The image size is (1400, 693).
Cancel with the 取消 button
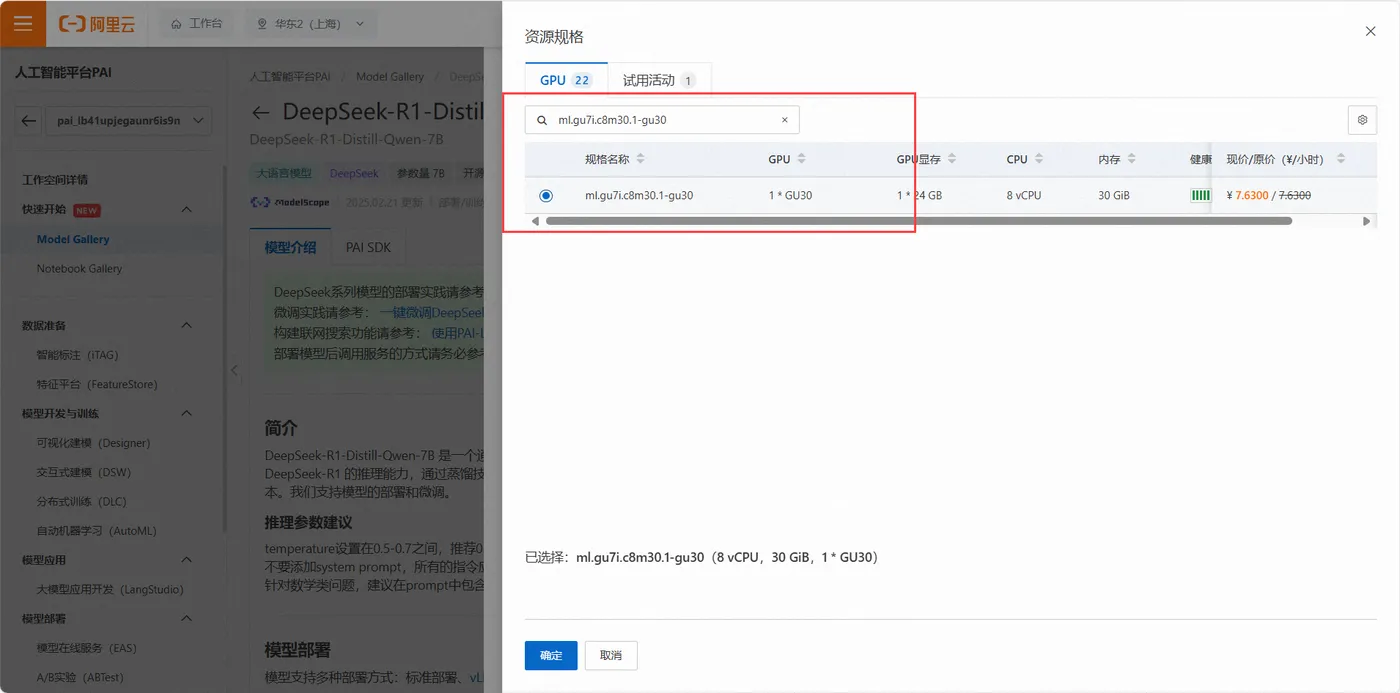(x=611, y=655)
